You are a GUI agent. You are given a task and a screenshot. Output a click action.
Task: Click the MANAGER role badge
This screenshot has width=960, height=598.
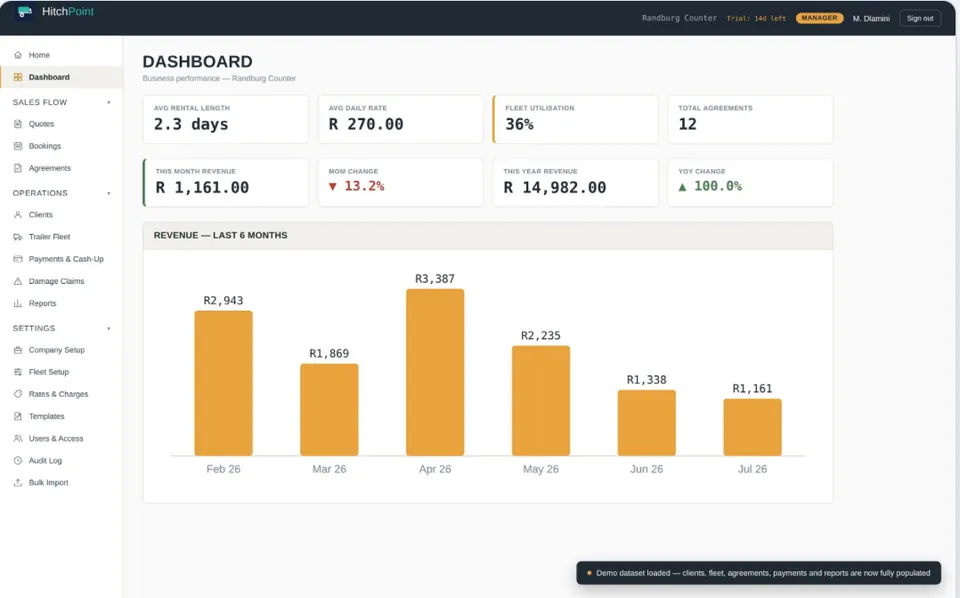[819, 18]
